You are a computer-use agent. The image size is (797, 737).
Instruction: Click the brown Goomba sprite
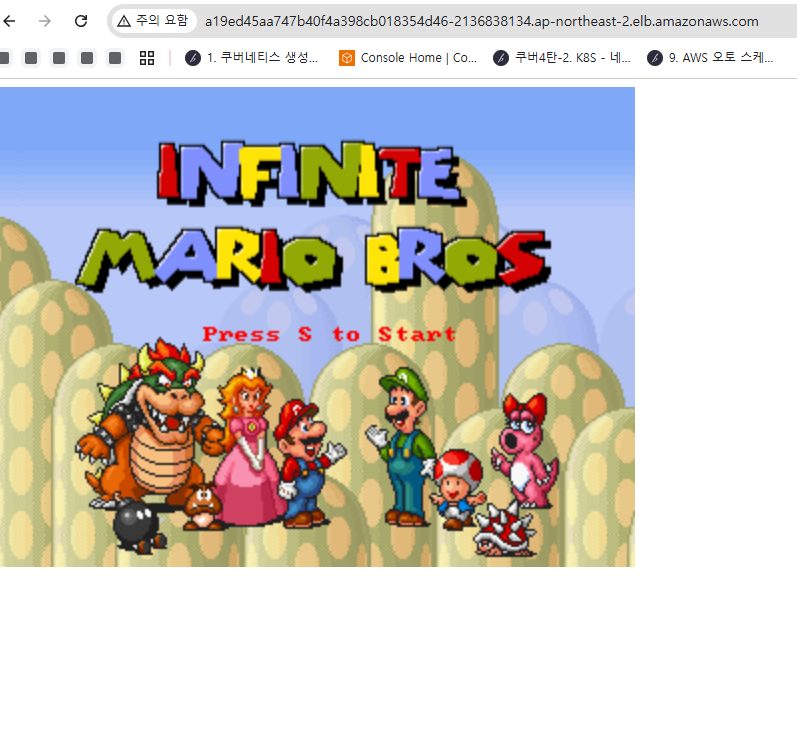pyautogui.click(x=203, y=506)
